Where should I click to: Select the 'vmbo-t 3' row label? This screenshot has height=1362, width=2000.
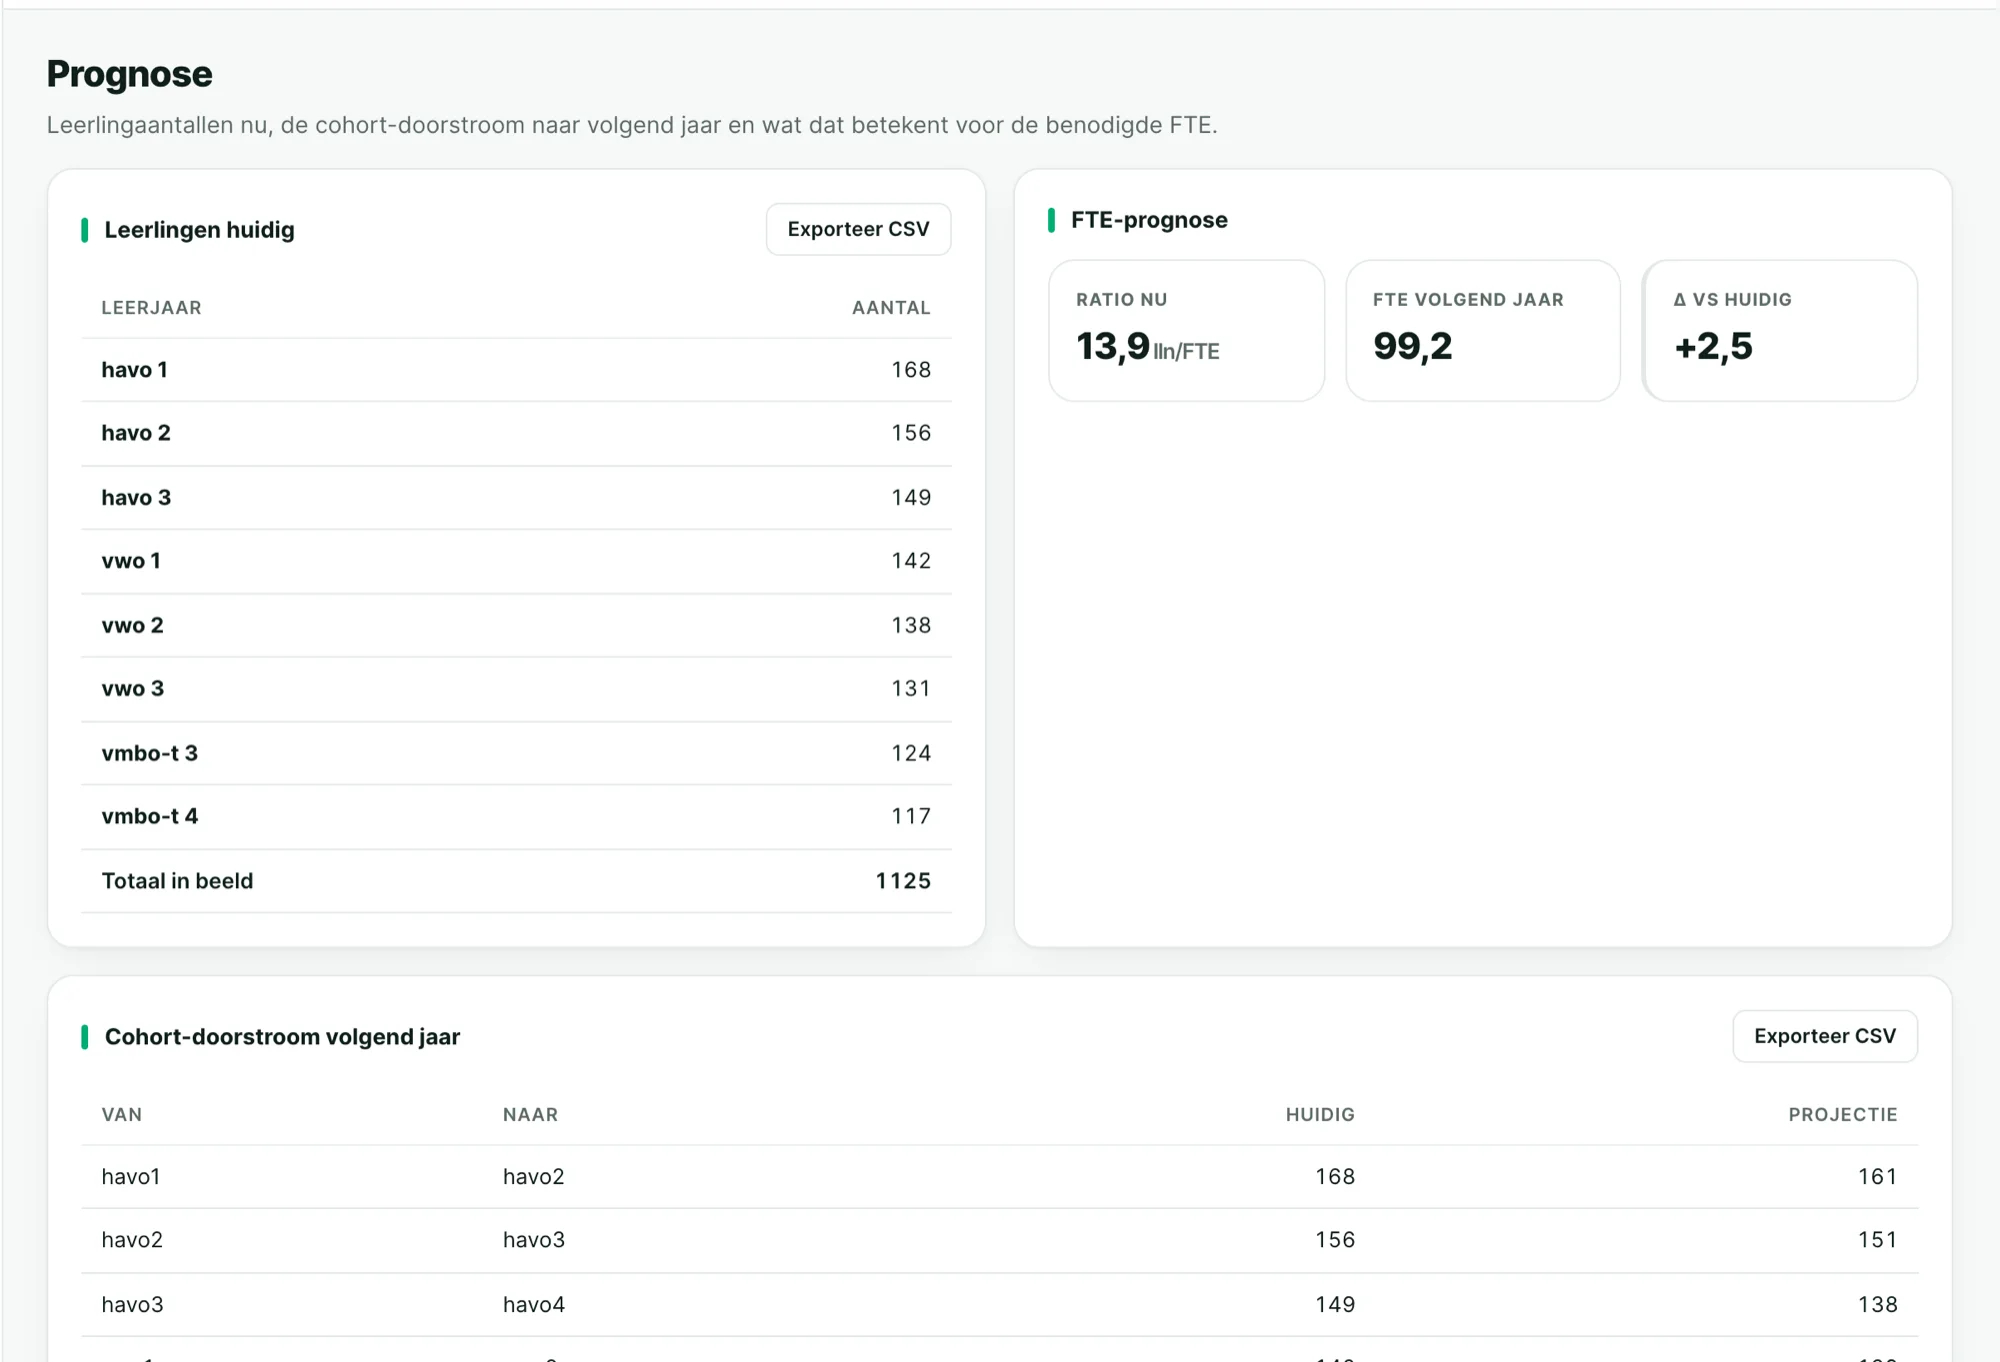(x=150, y=753)
